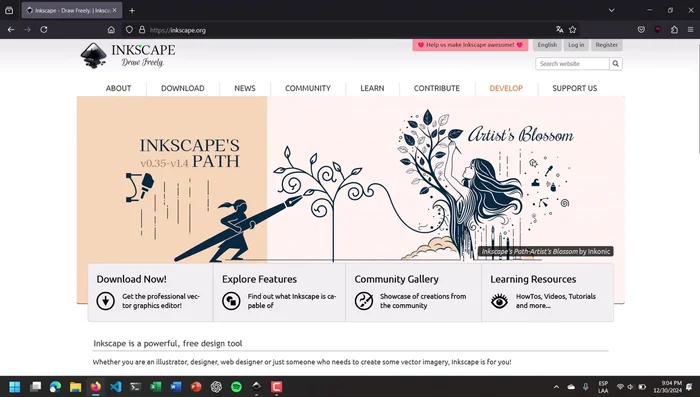Open the NEWS menu

tap(245, 88)
